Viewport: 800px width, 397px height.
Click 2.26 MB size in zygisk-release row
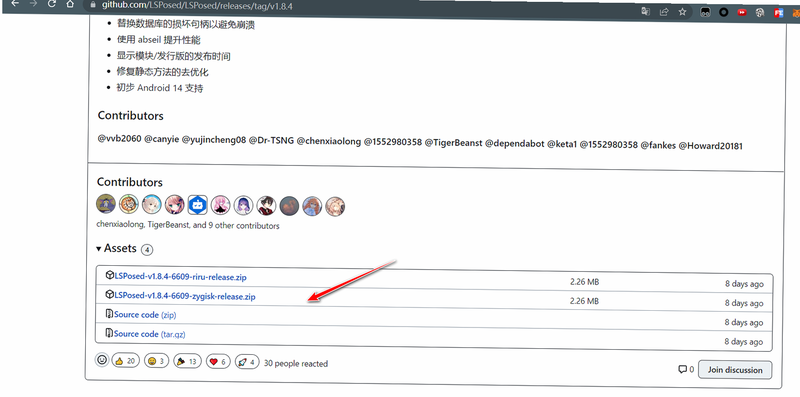[584, 301]
